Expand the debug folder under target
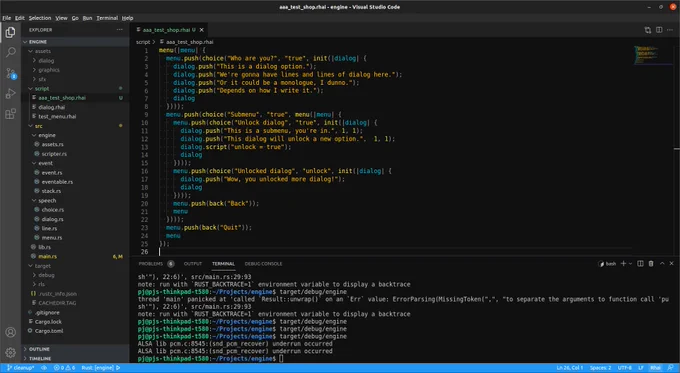The height and width of the screenshot is (373, 680). 75,275
